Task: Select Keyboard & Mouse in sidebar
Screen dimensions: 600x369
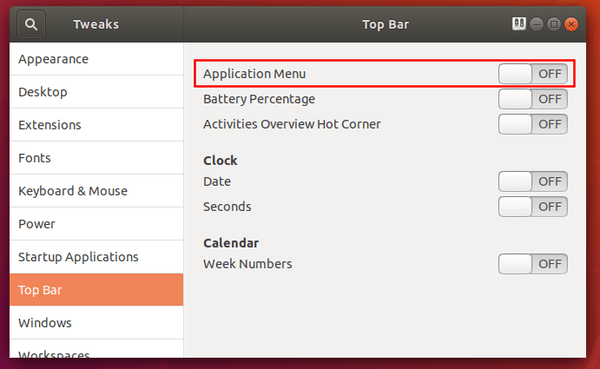Action: click(x=96, y=191)
